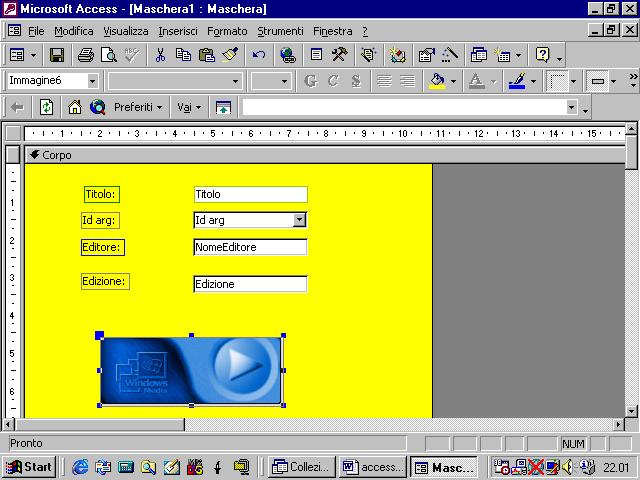640x480 pixels.
Task: Apply the fill/back color bucket
Action: tap(437, 81)
